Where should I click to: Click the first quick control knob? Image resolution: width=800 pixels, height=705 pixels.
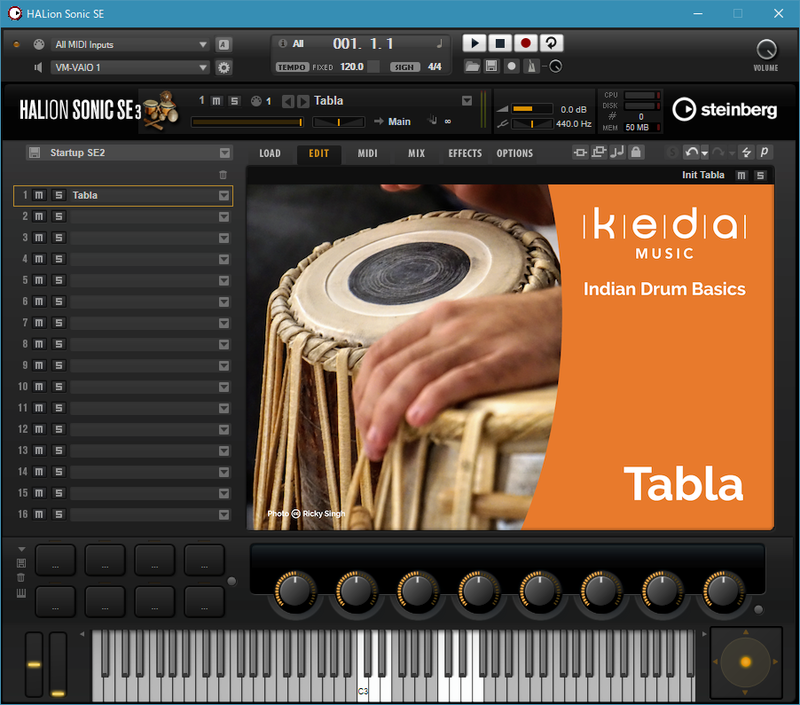295,591
